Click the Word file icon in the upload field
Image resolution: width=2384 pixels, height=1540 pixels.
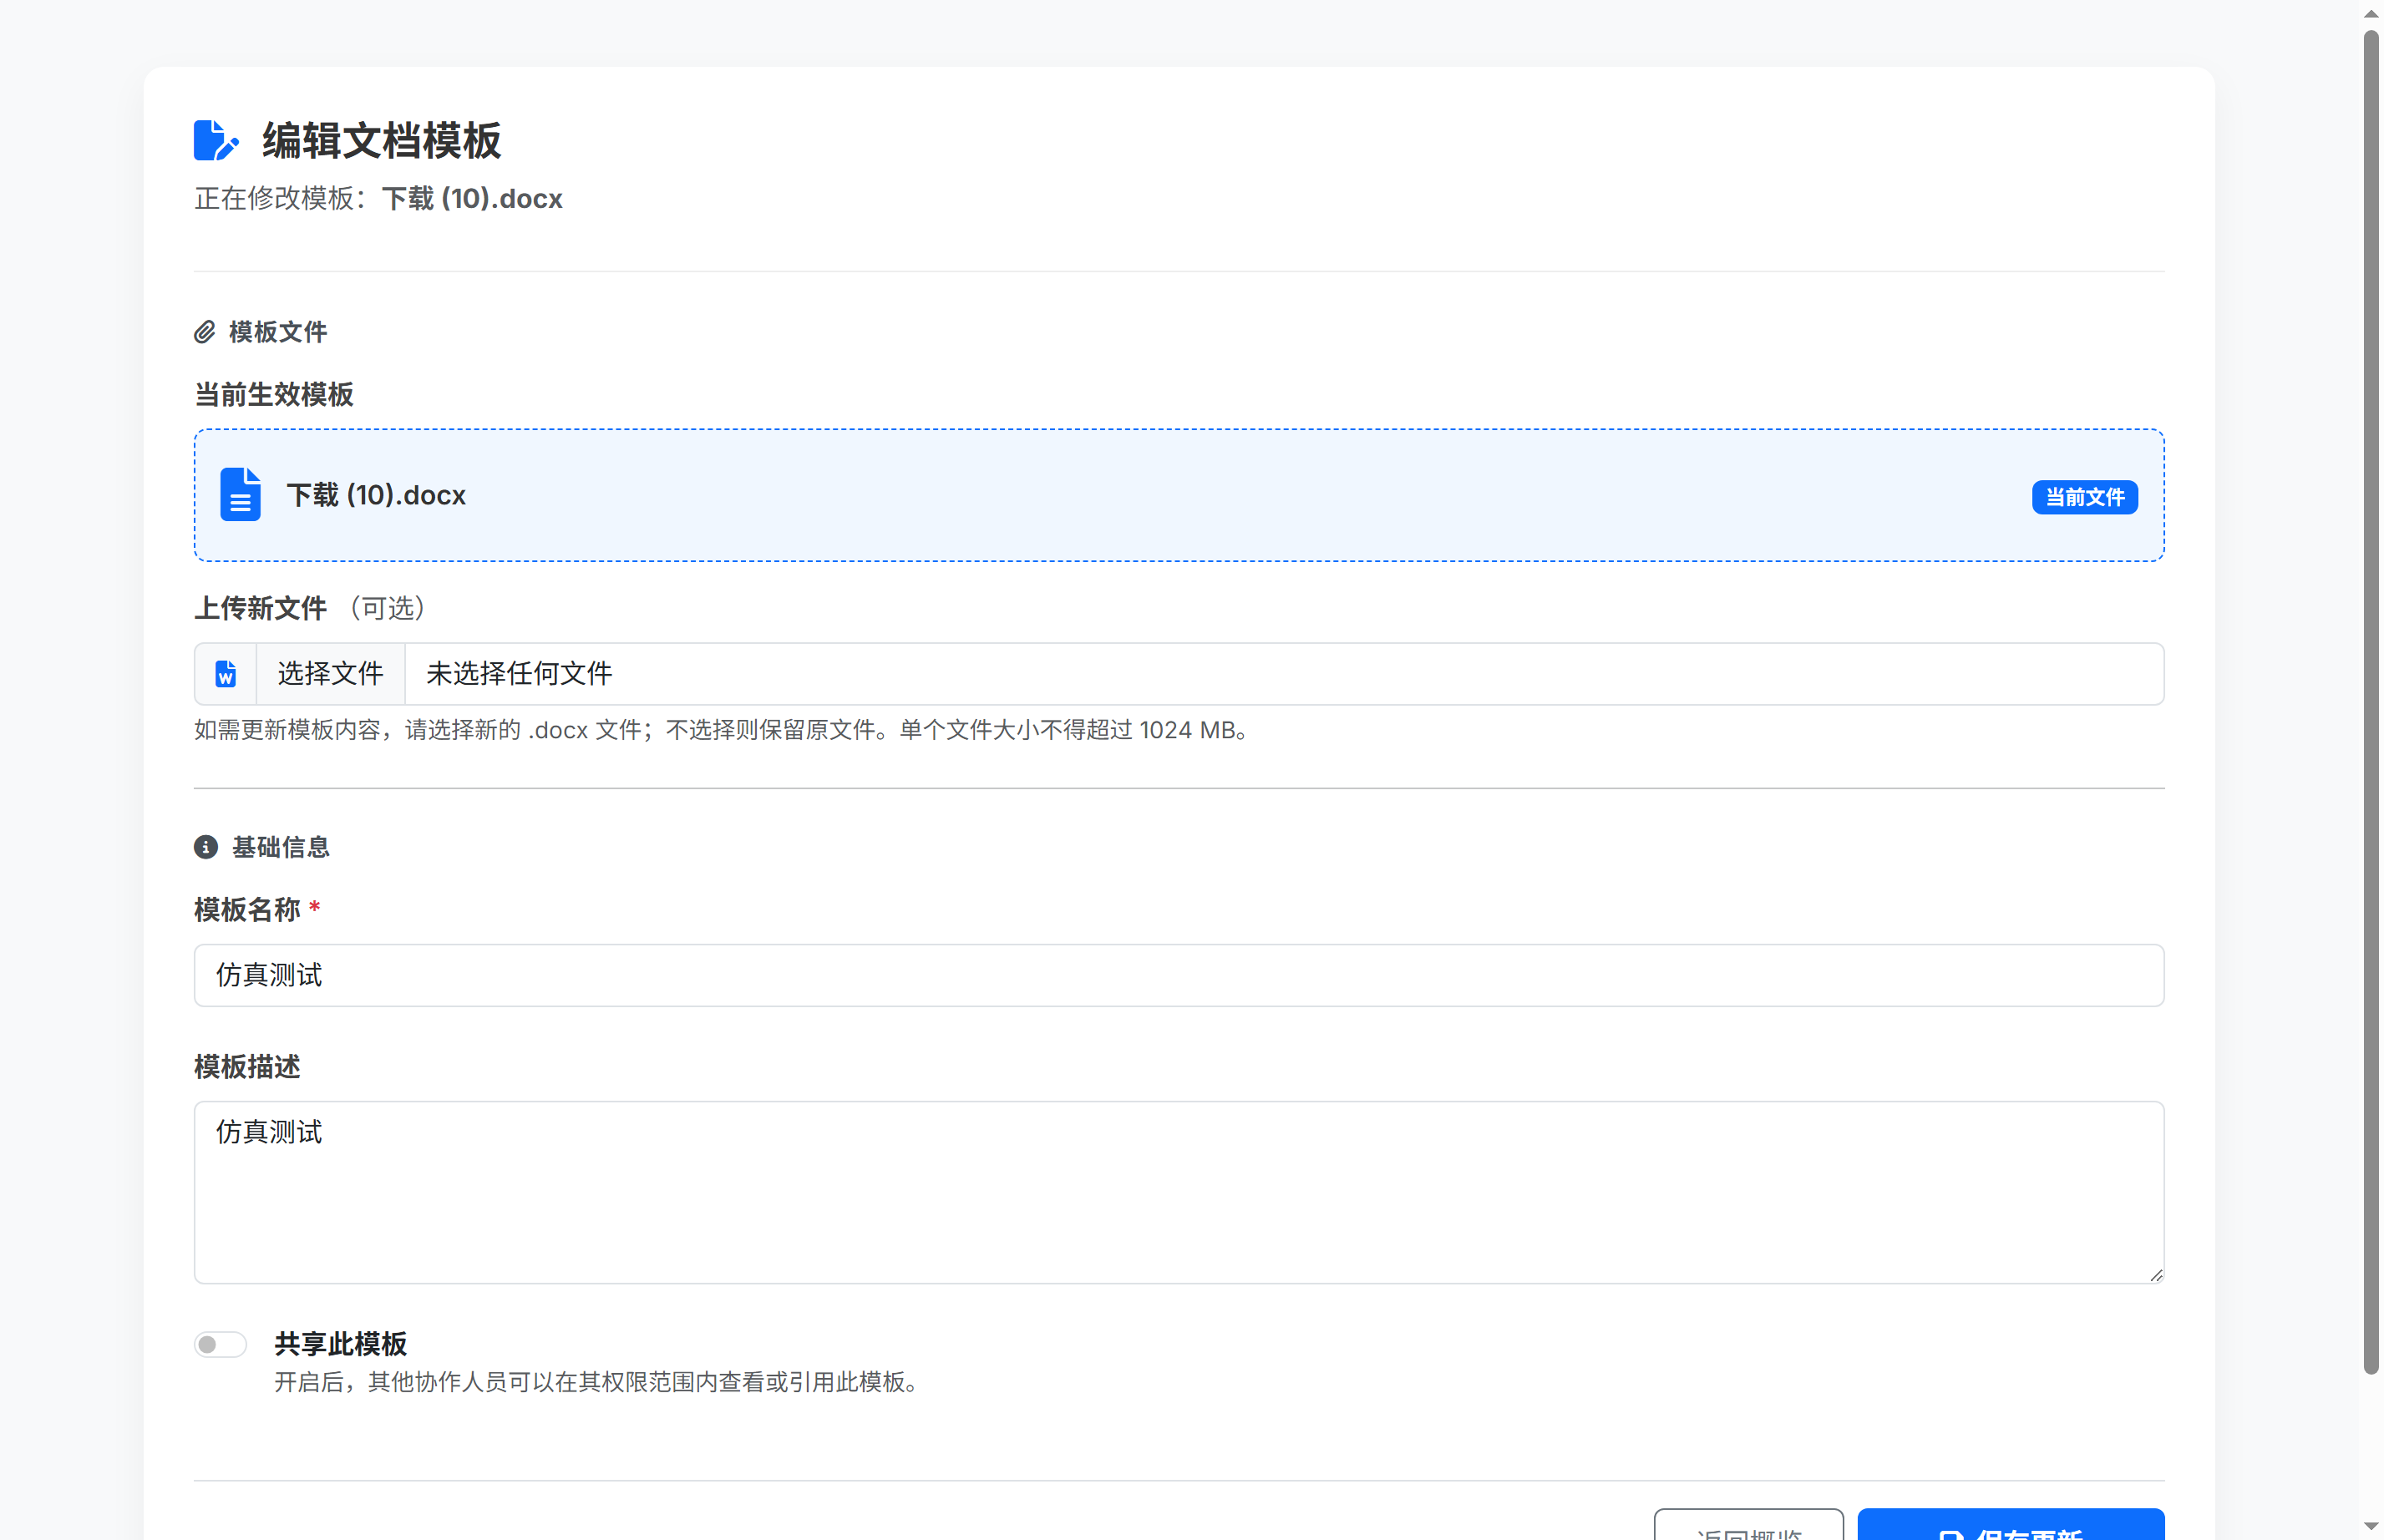point(226,674)
